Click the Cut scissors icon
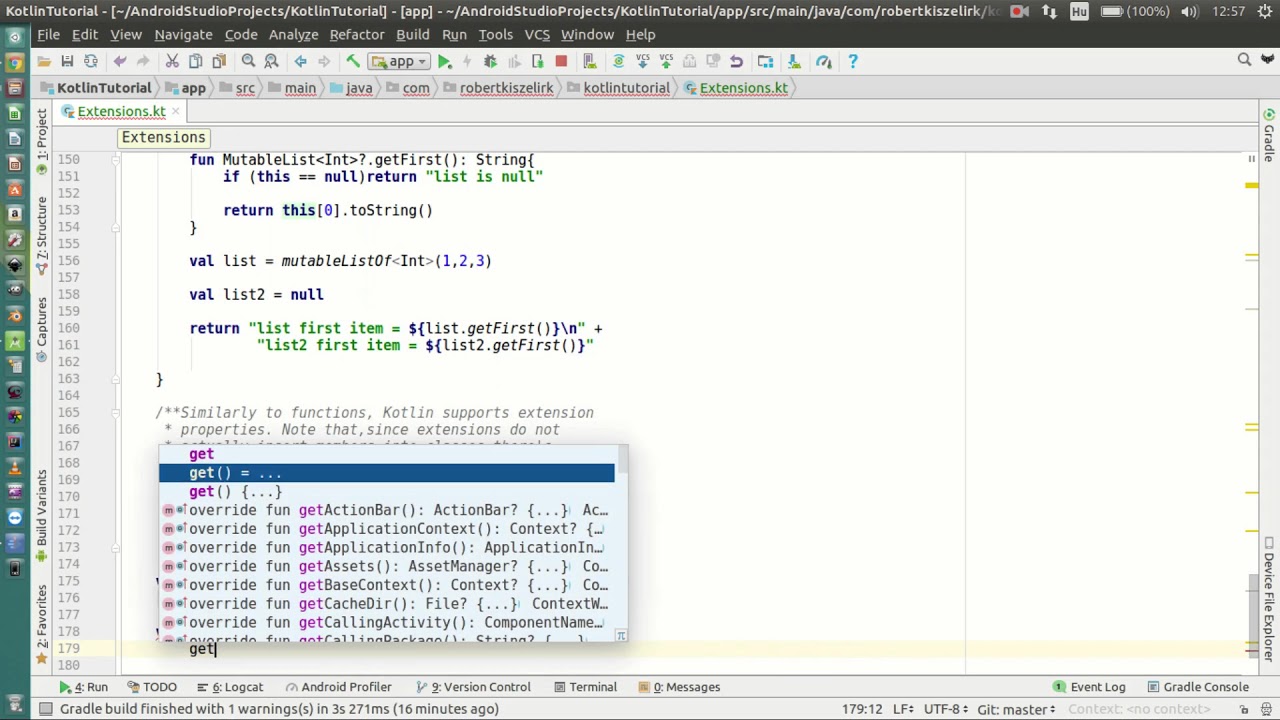 pyautogui.click(x=172, y=61)
